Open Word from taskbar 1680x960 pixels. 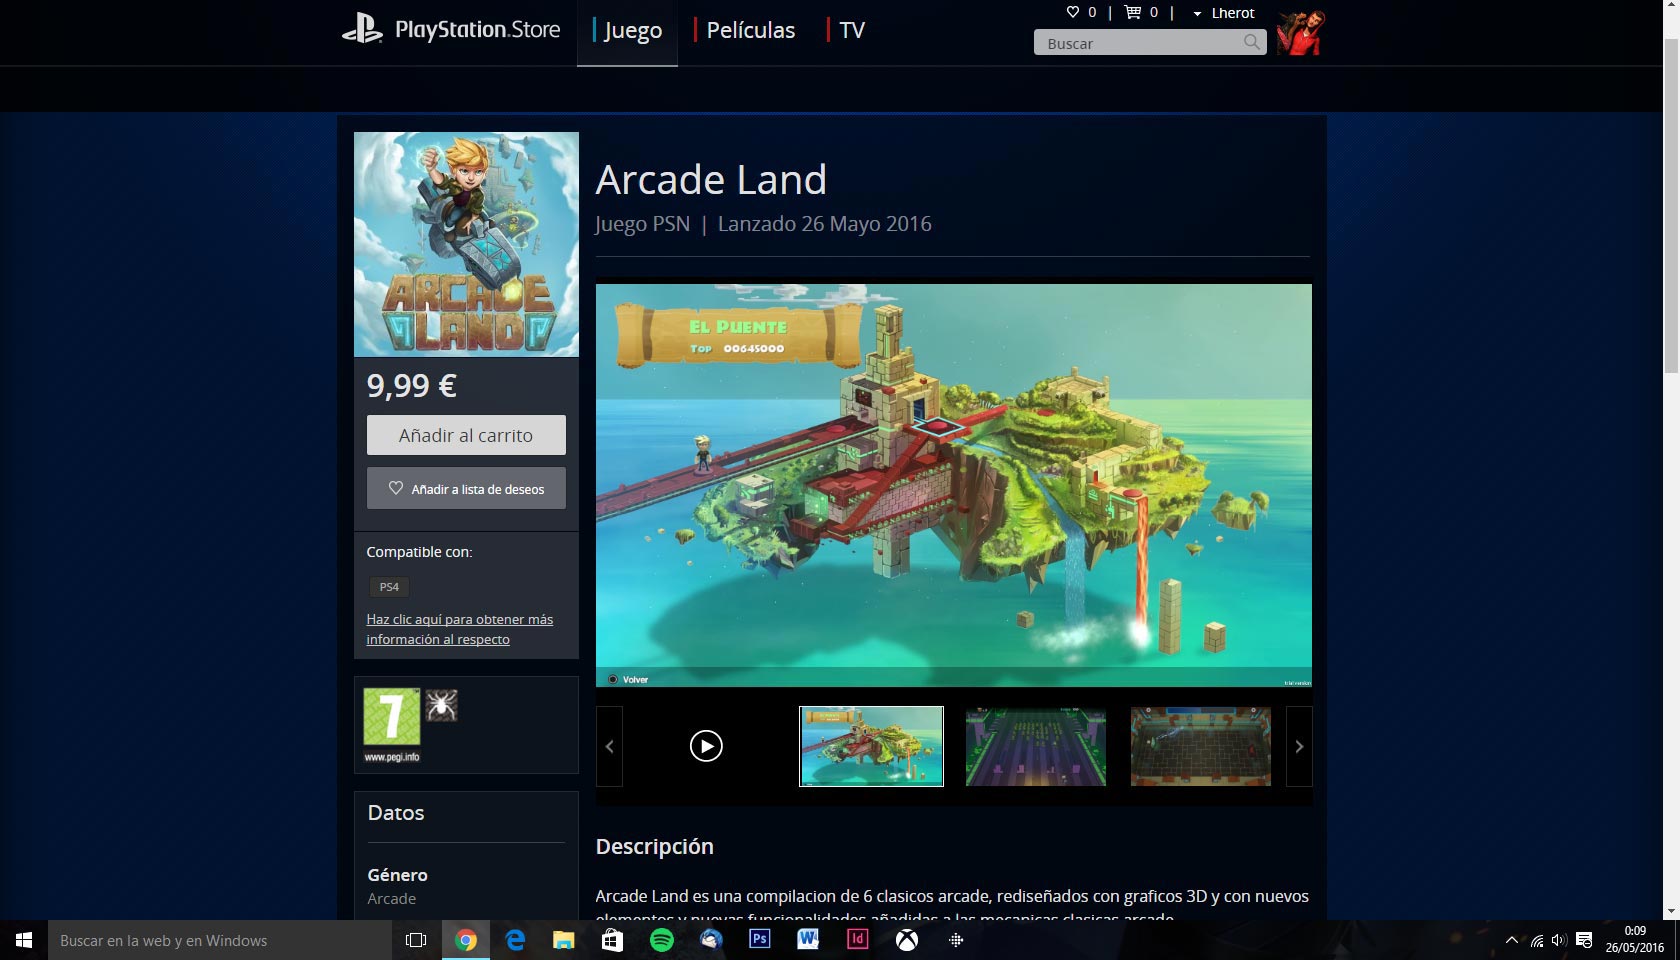click(808, 940)
